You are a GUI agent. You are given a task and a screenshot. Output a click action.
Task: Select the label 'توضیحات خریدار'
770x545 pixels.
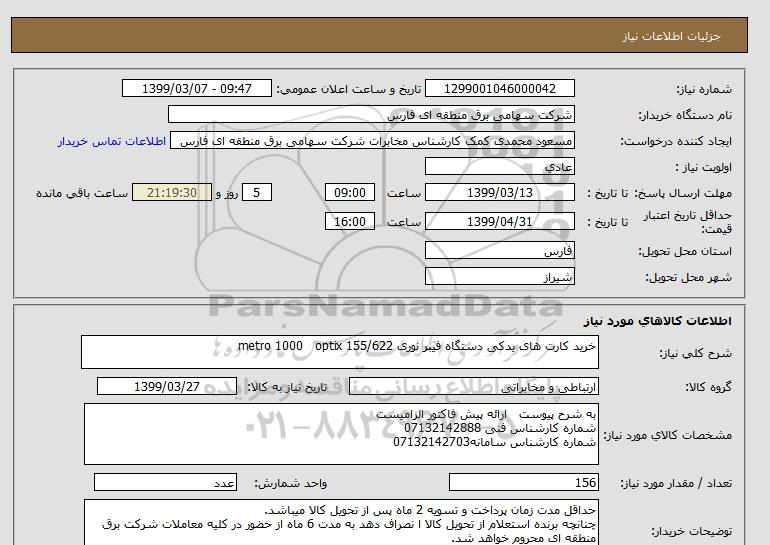tap(691, 531)
